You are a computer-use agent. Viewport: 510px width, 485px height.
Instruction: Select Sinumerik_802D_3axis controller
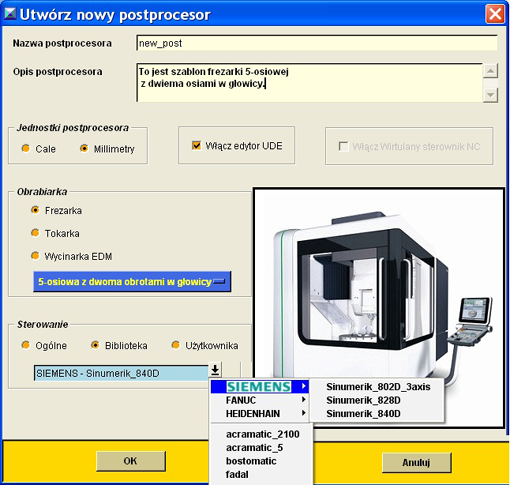click(378, 387)
